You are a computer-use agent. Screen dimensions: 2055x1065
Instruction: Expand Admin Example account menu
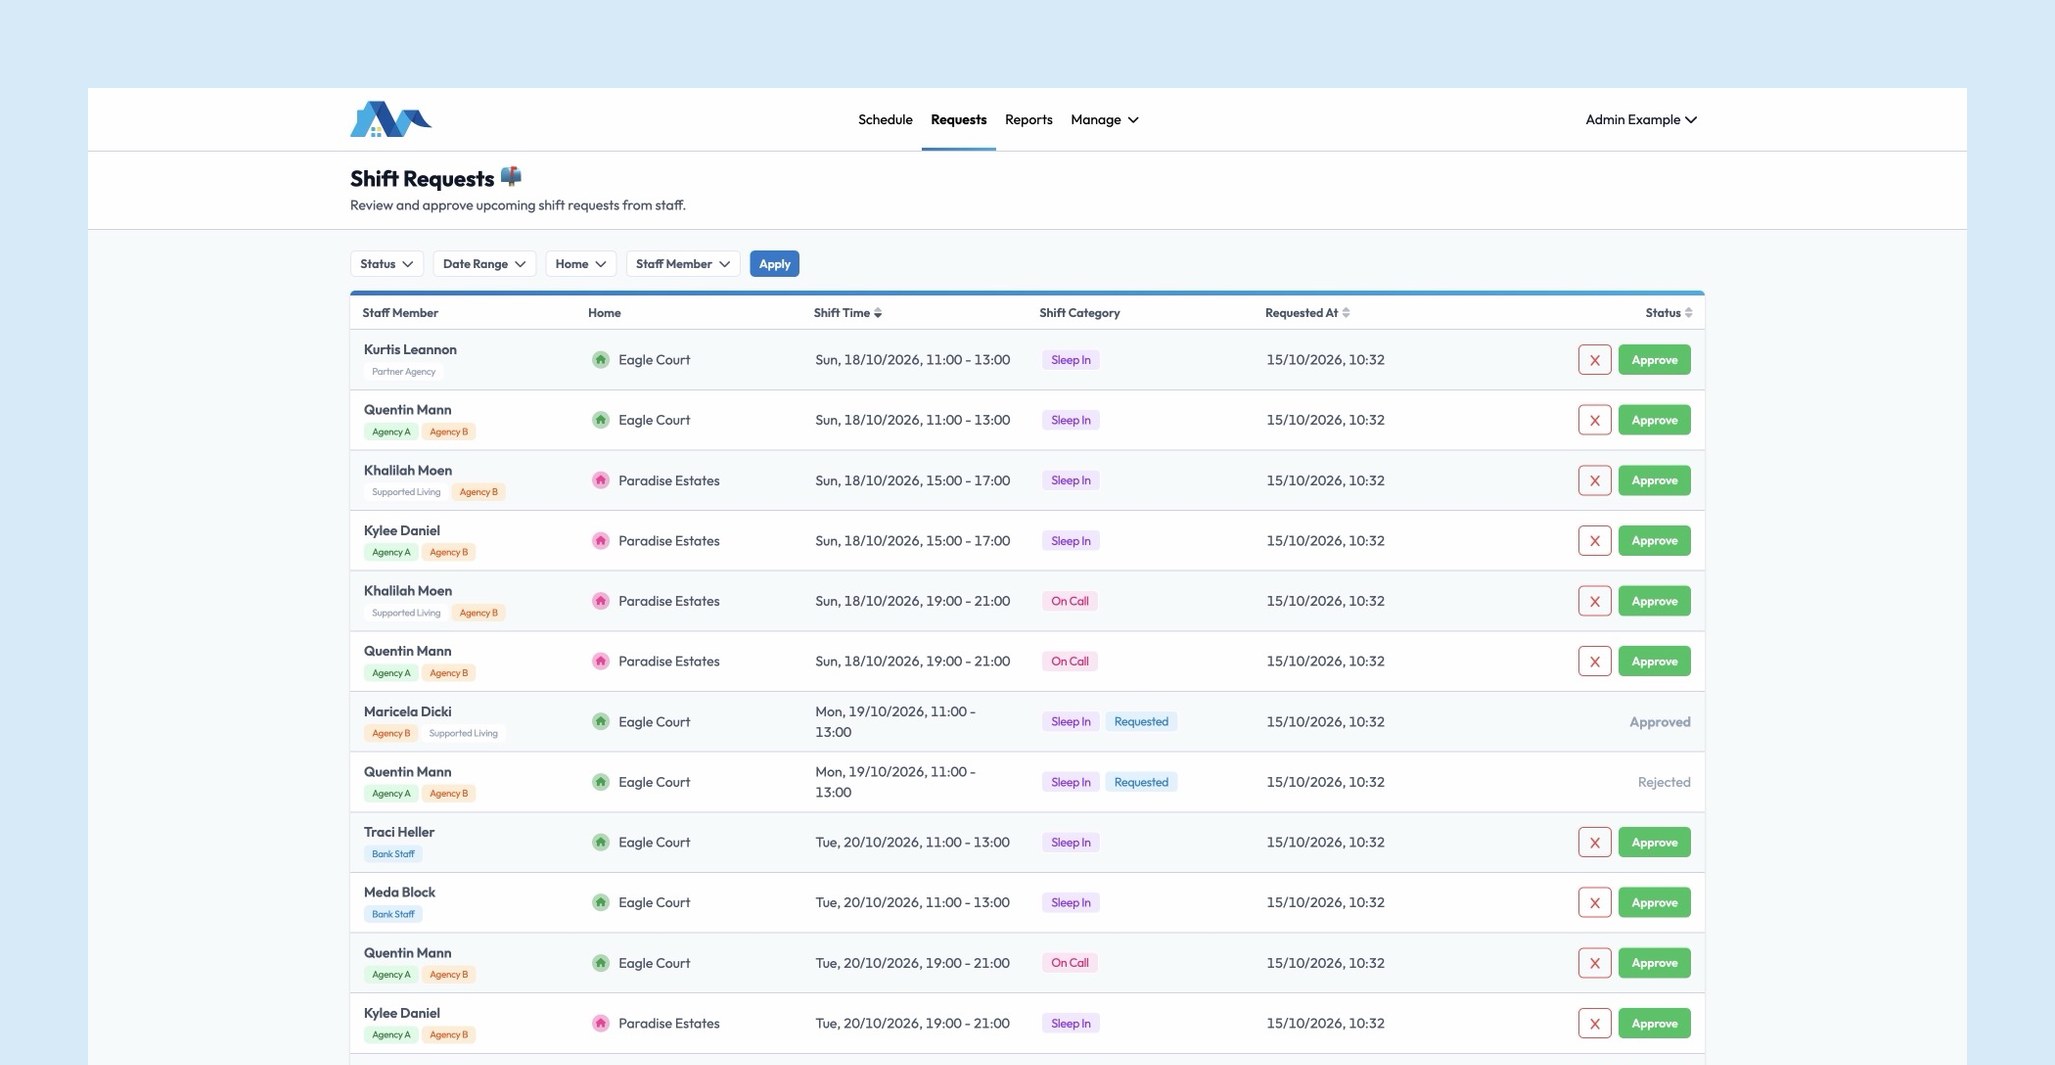(1640, 119)
